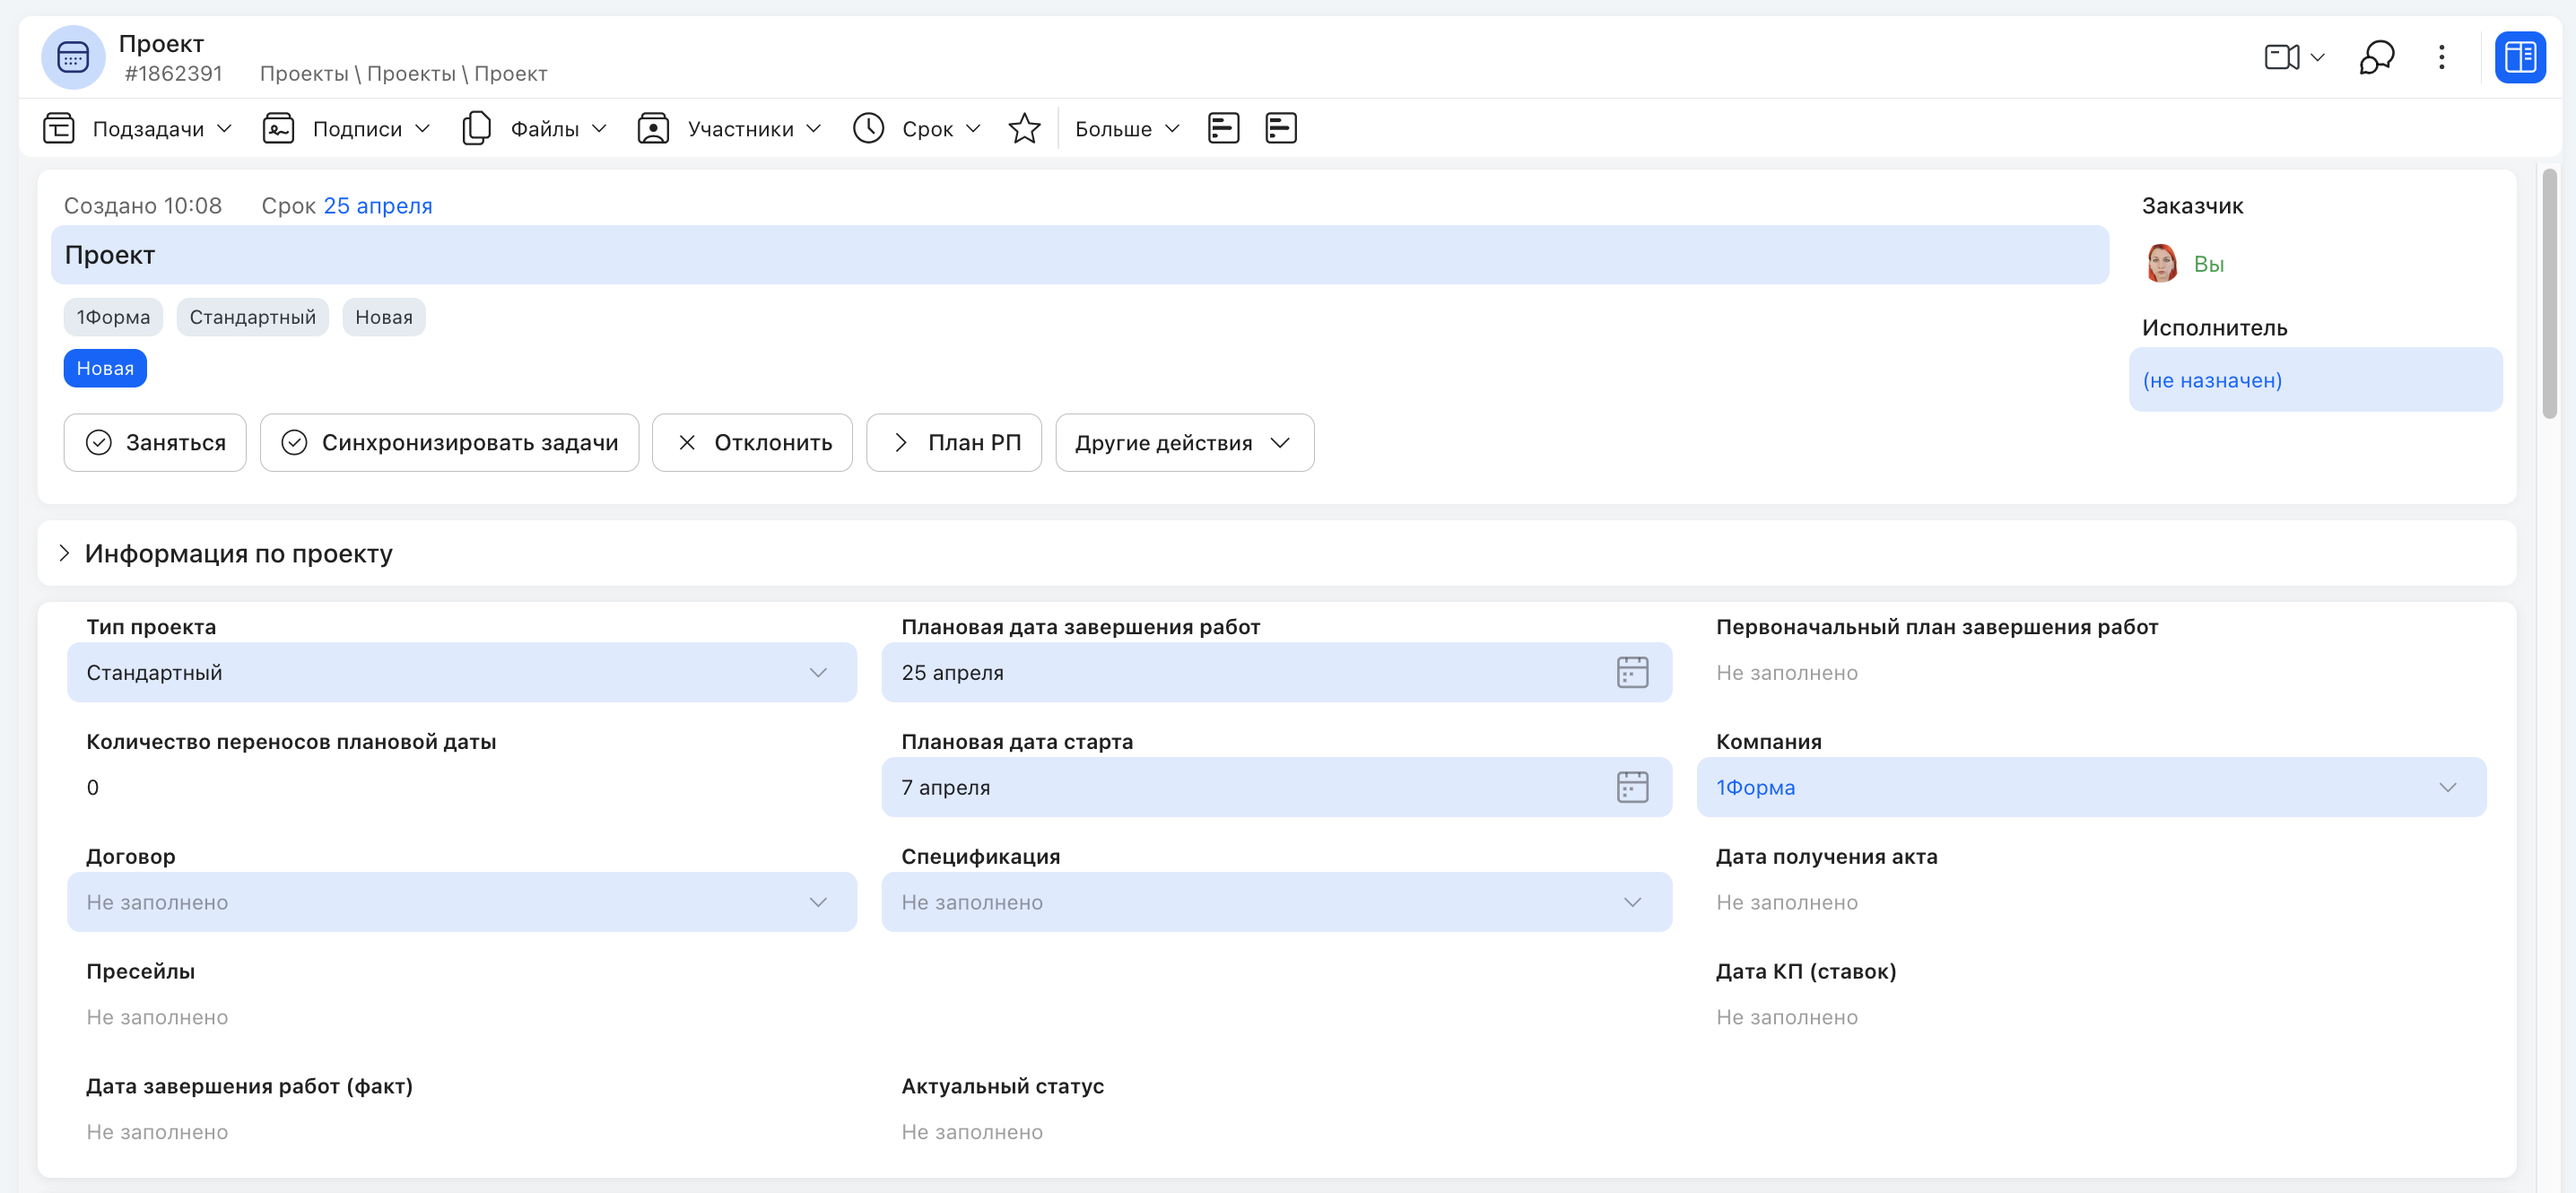Click Не заполнено under Первоначальный план завершения работ
Screen dimensions: 2576x1193
tap(1786, 672)
